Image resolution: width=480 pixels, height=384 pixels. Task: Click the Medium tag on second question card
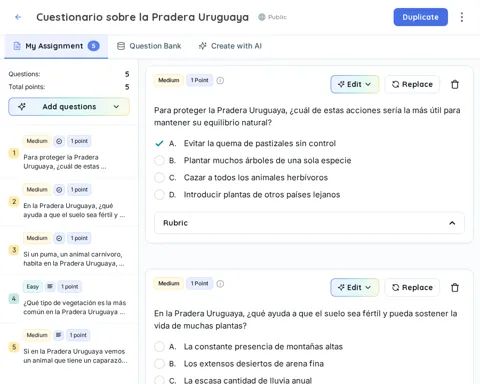coord(169,284)
